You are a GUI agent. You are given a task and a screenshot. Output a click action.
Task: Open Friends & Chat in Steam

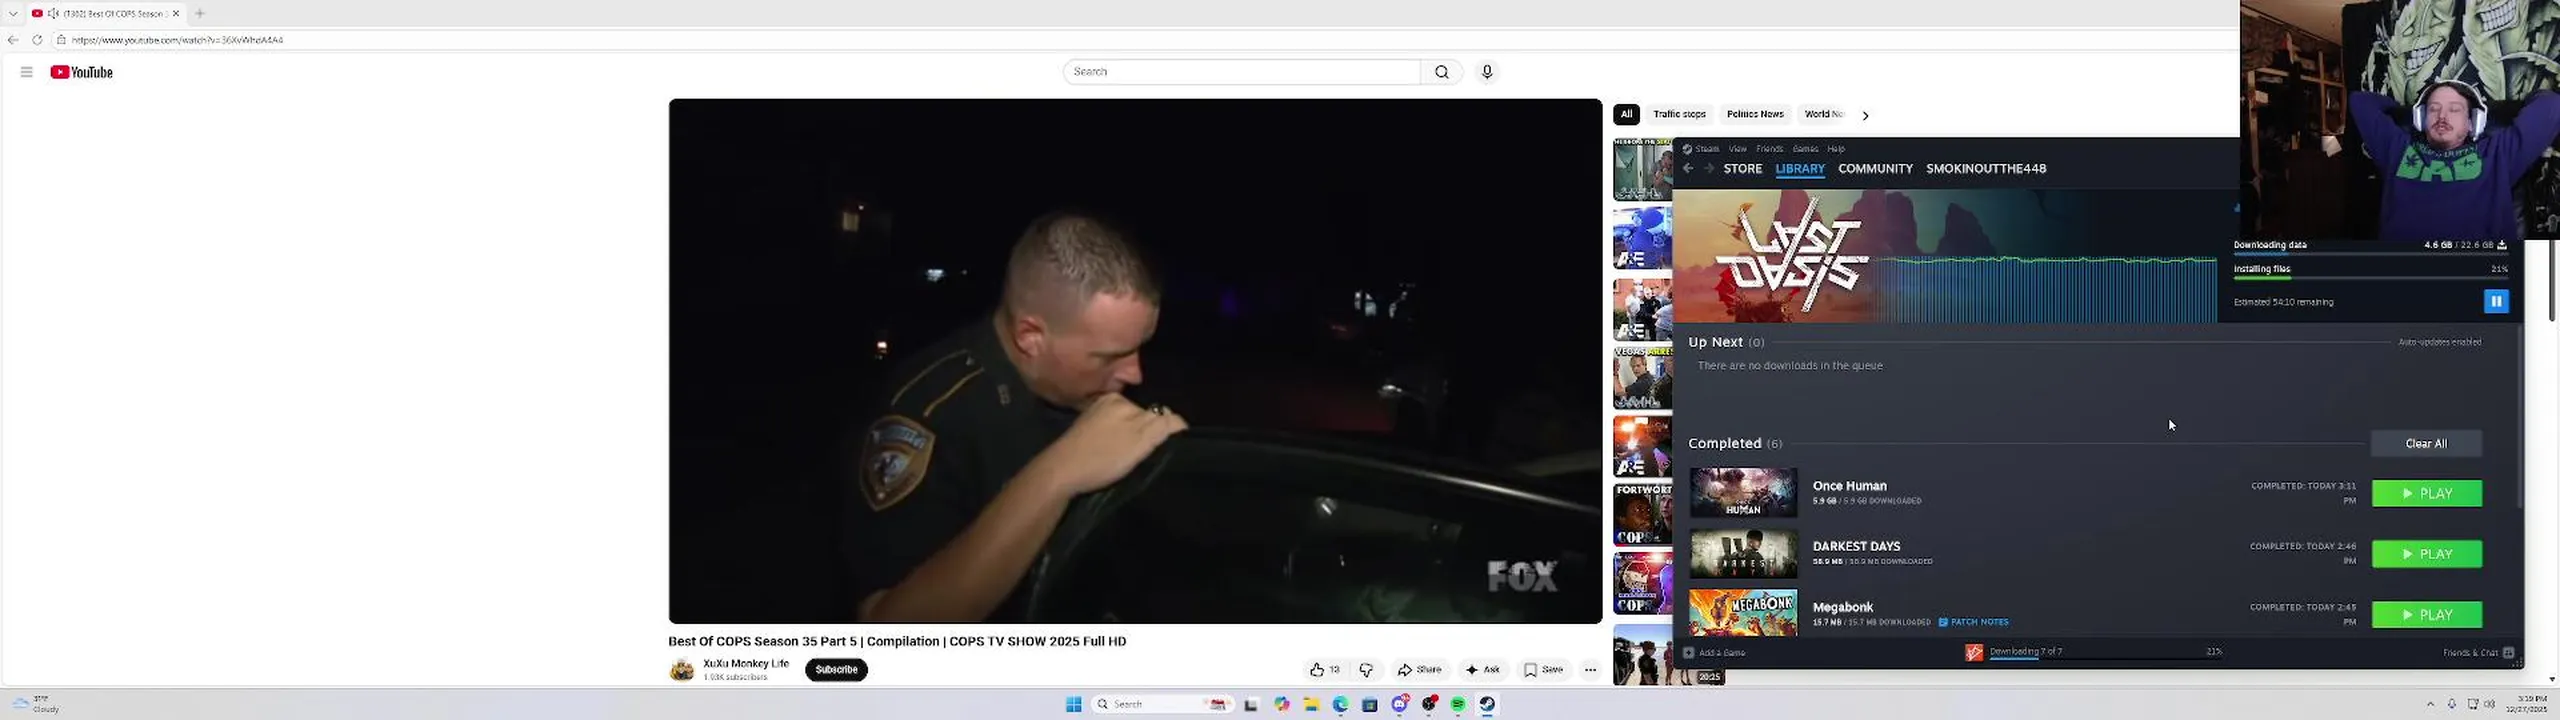tap(2477, 653)
